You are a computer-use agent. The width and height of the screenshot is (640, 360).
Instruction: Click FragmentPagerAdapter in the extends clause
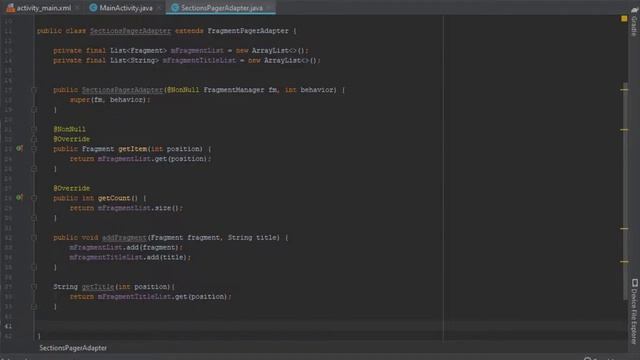point(248,31)
